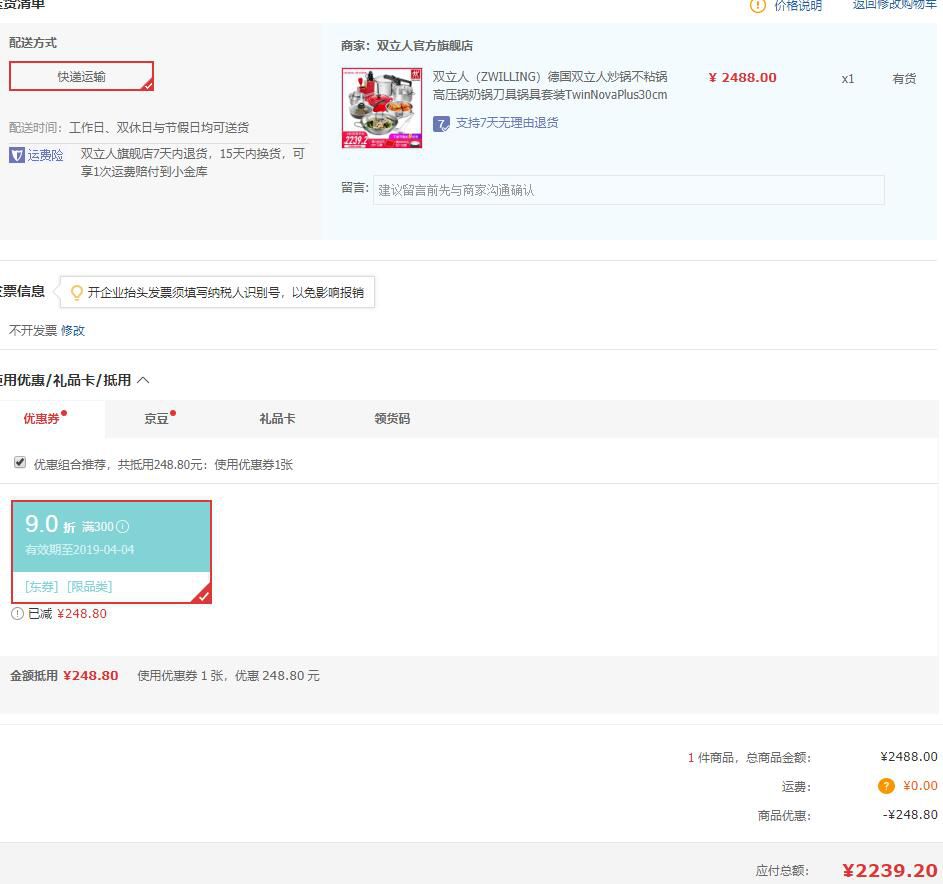Switch to the 领货码 tab

392,419
